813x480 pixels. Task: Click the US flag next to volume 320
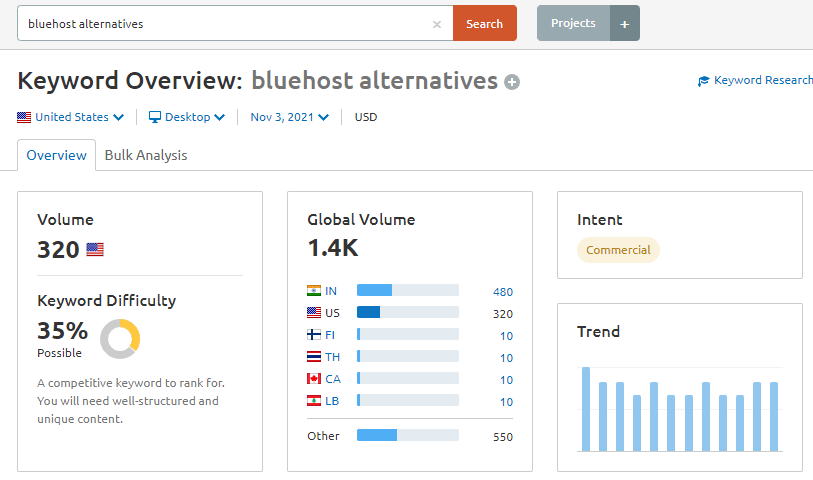point(95,250)
